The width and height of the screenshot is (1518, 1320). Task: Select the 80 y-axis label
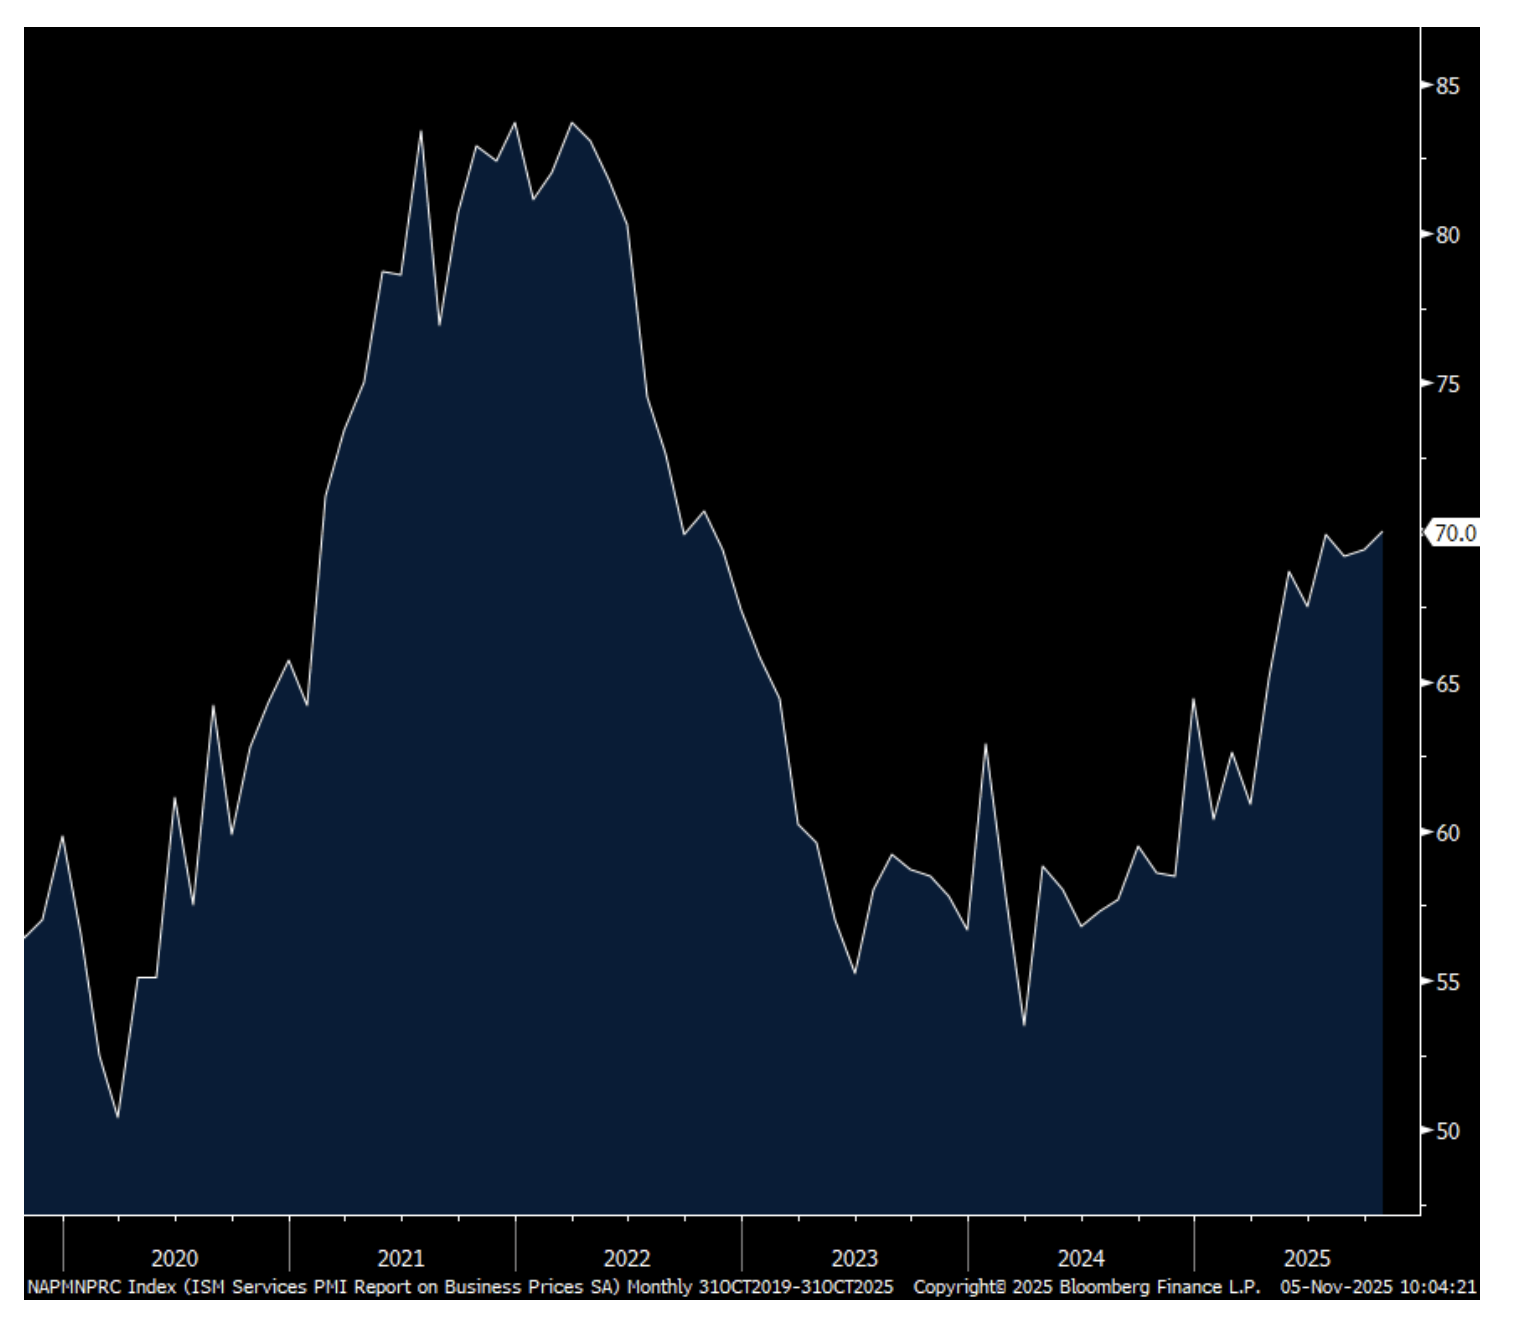tap(1447, 235)
